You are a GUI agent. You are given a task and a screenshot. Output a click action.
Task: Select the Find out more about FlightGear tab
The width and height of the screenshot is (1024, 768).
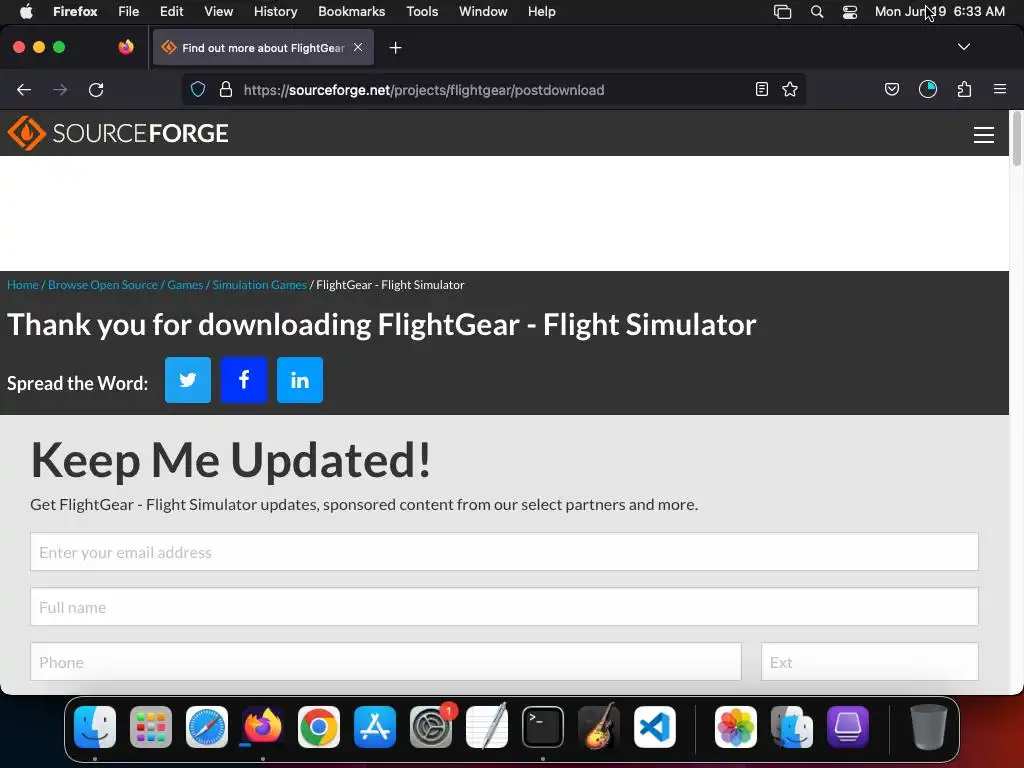click(263, 47)
